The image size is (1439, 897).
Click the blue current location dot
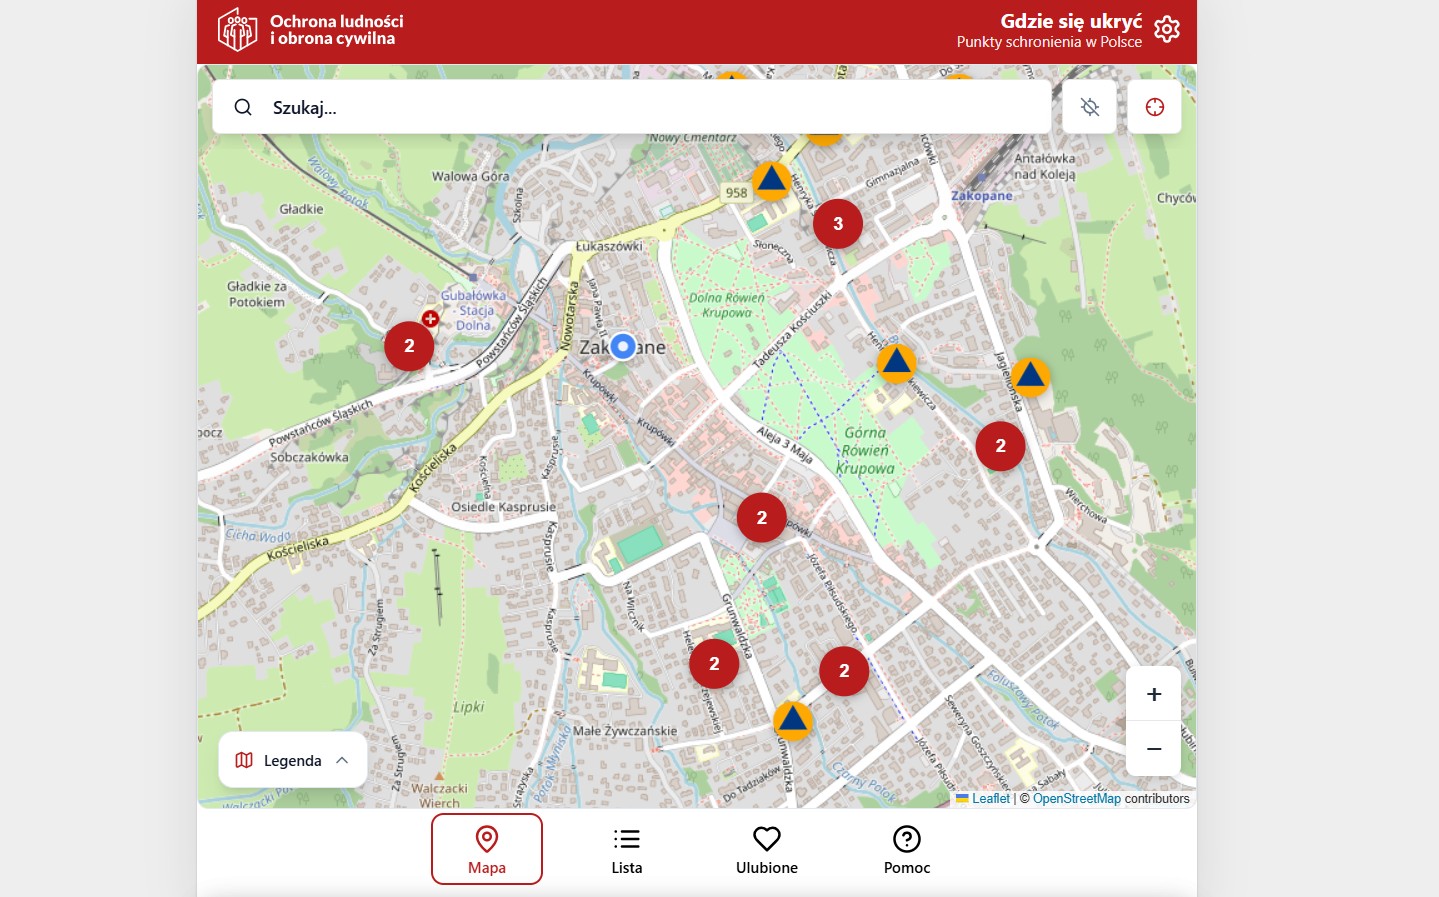point(623,346)
